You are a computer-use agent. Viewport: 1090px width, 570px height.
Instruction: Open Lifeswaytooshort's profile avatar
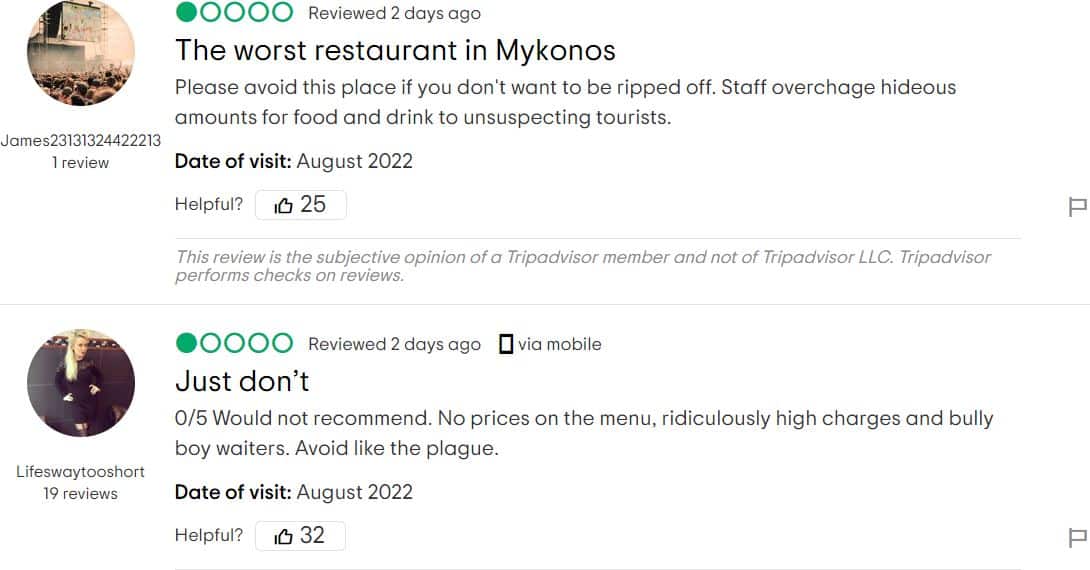(x=81, y=383)
